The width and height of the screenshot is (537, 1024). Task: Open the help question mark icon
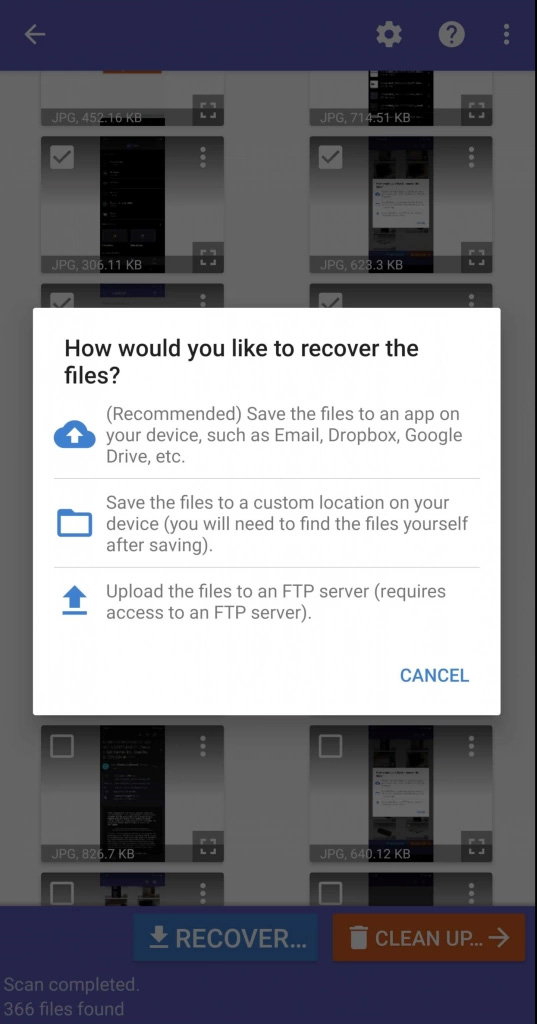pos(451,35)
